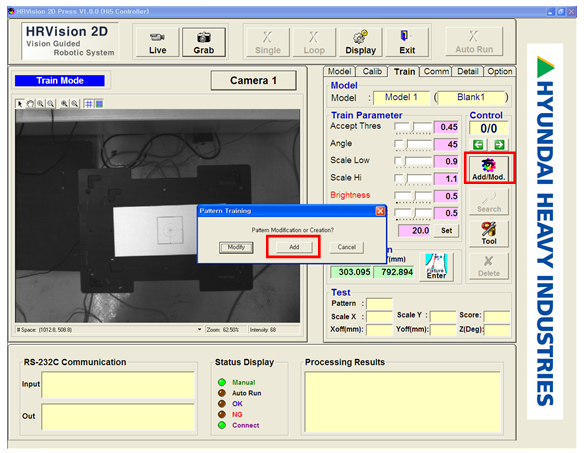Click the magnifier icon right of hand tool
Image resolution: width=584 pixels, height=453 pixels.
[x=40, y=104]
